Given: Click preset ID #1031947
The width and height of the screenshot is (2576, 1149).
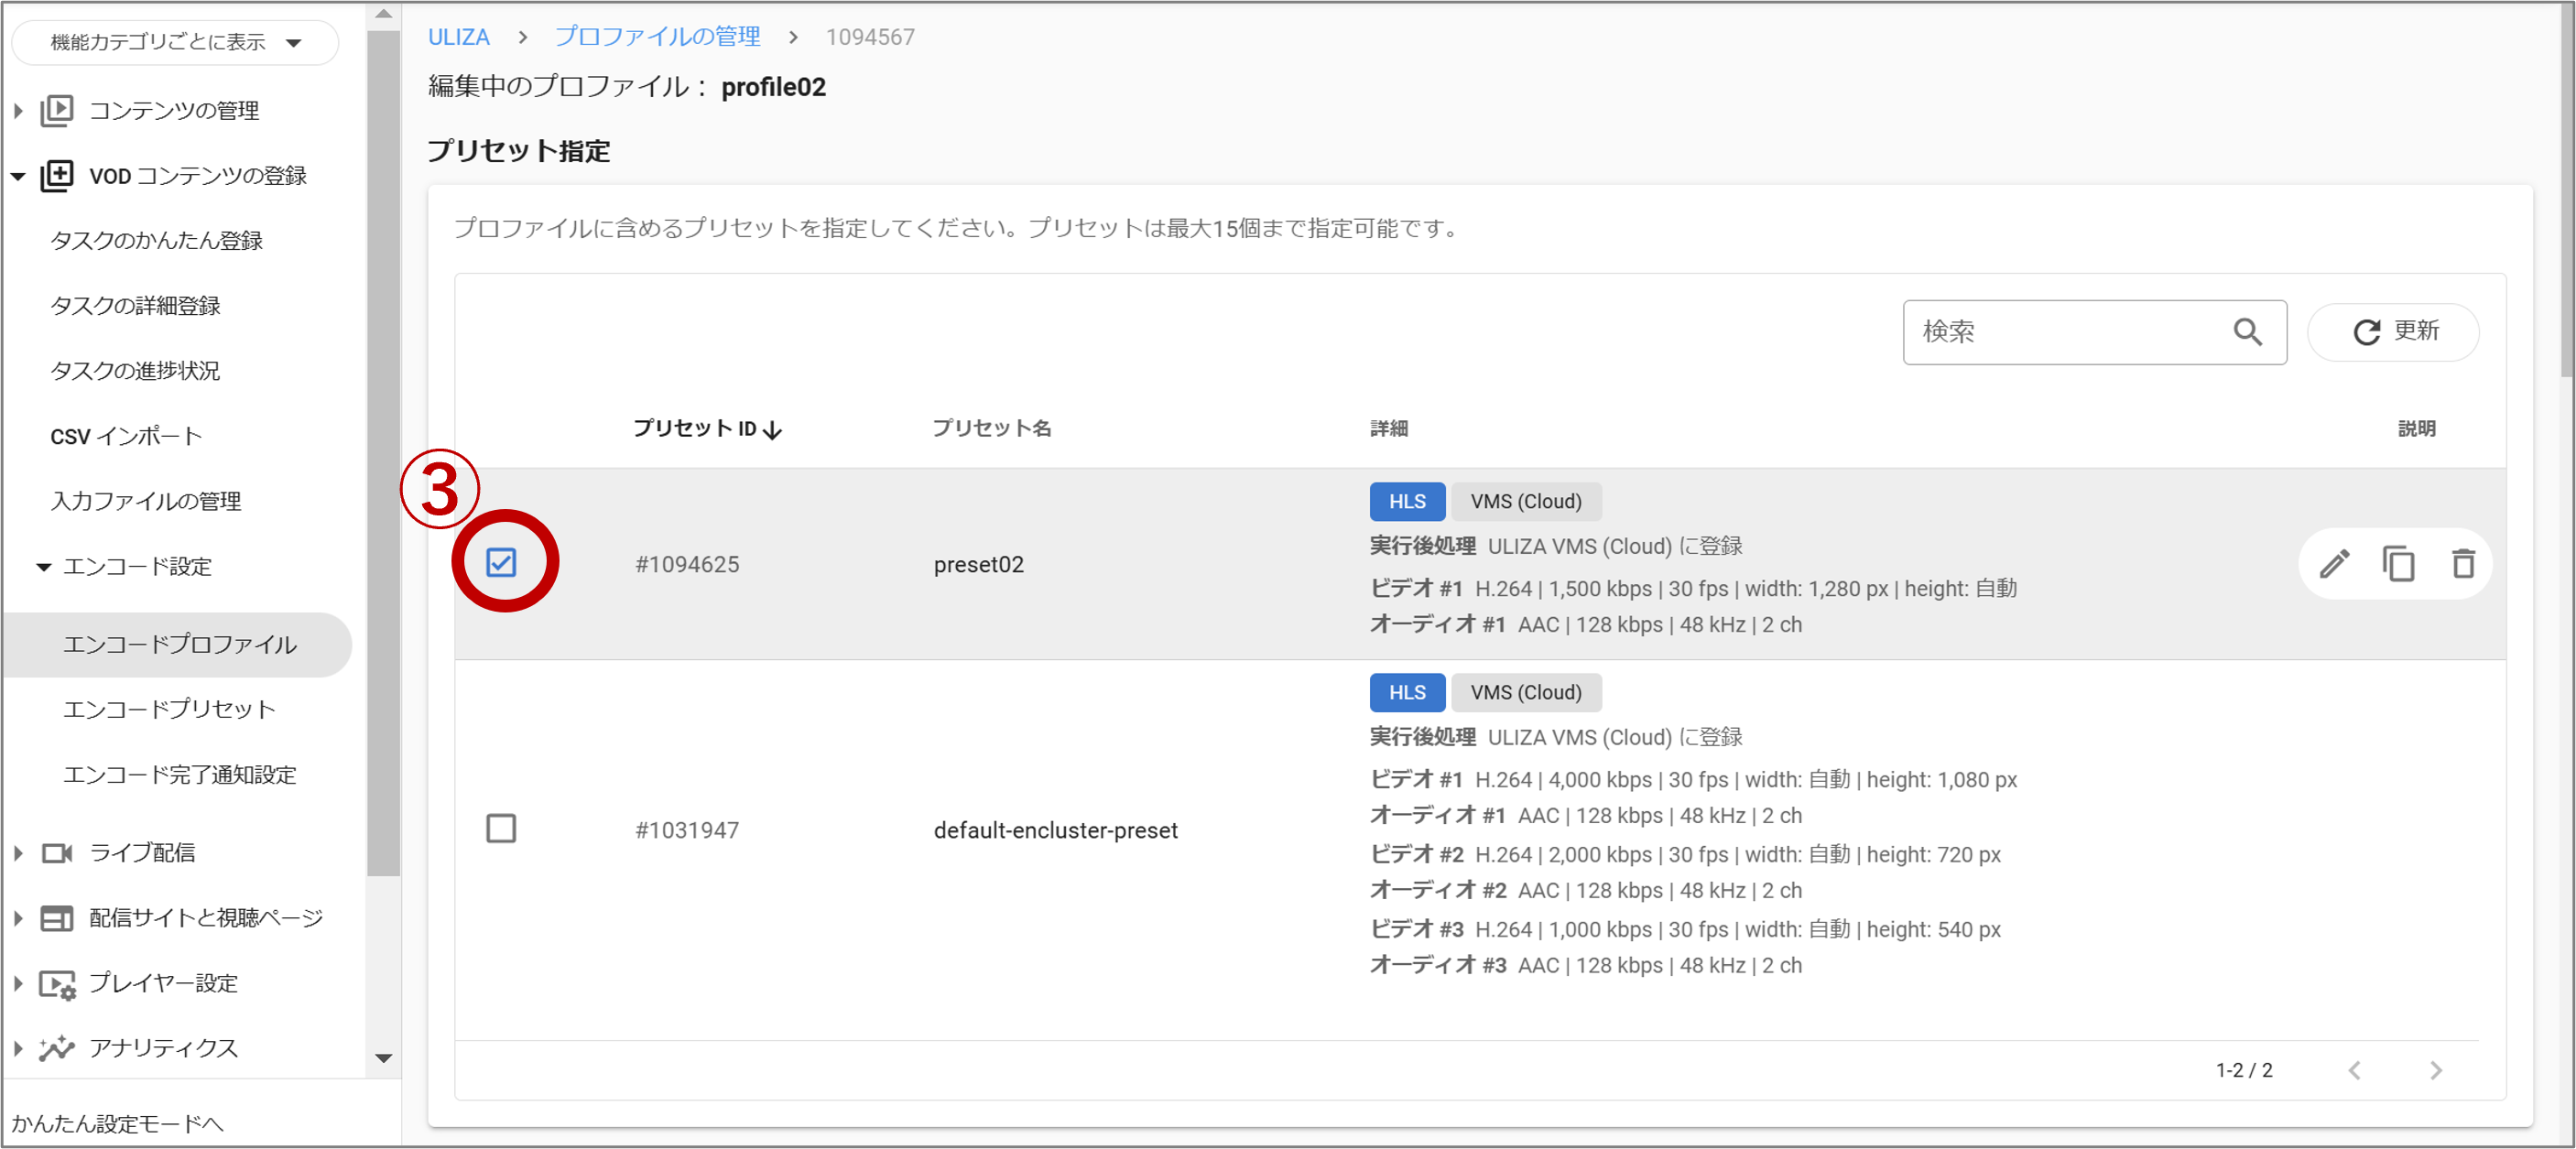Looking at the screenshot, I should click(x=687, y=831).
